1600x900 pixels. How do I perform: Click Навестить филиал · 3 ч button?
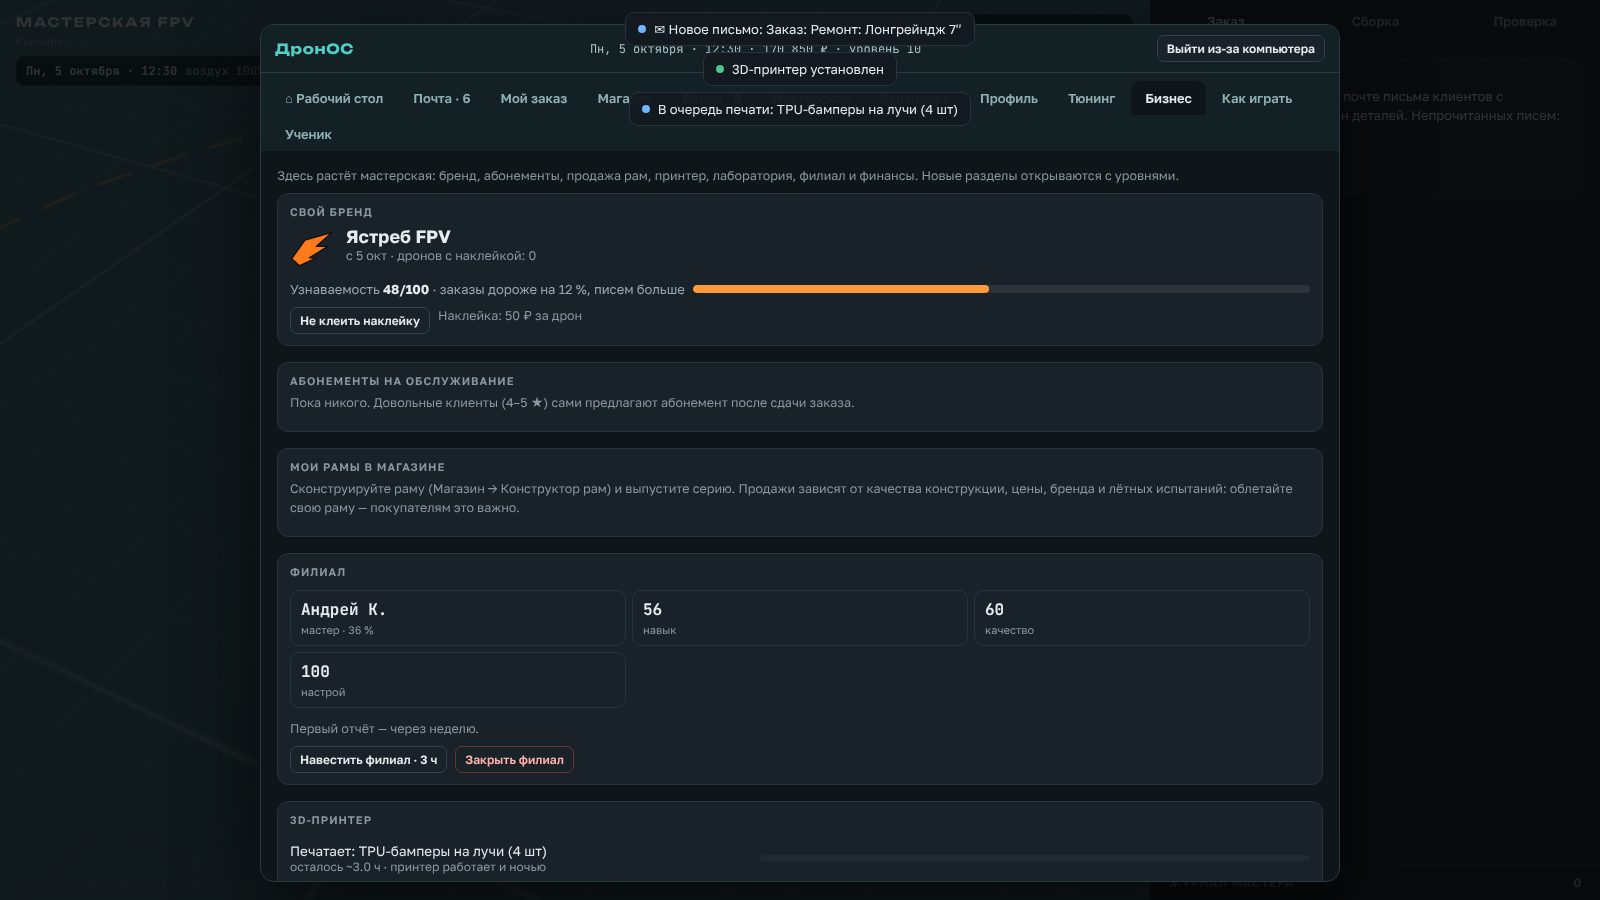click(x=368, y=760)
